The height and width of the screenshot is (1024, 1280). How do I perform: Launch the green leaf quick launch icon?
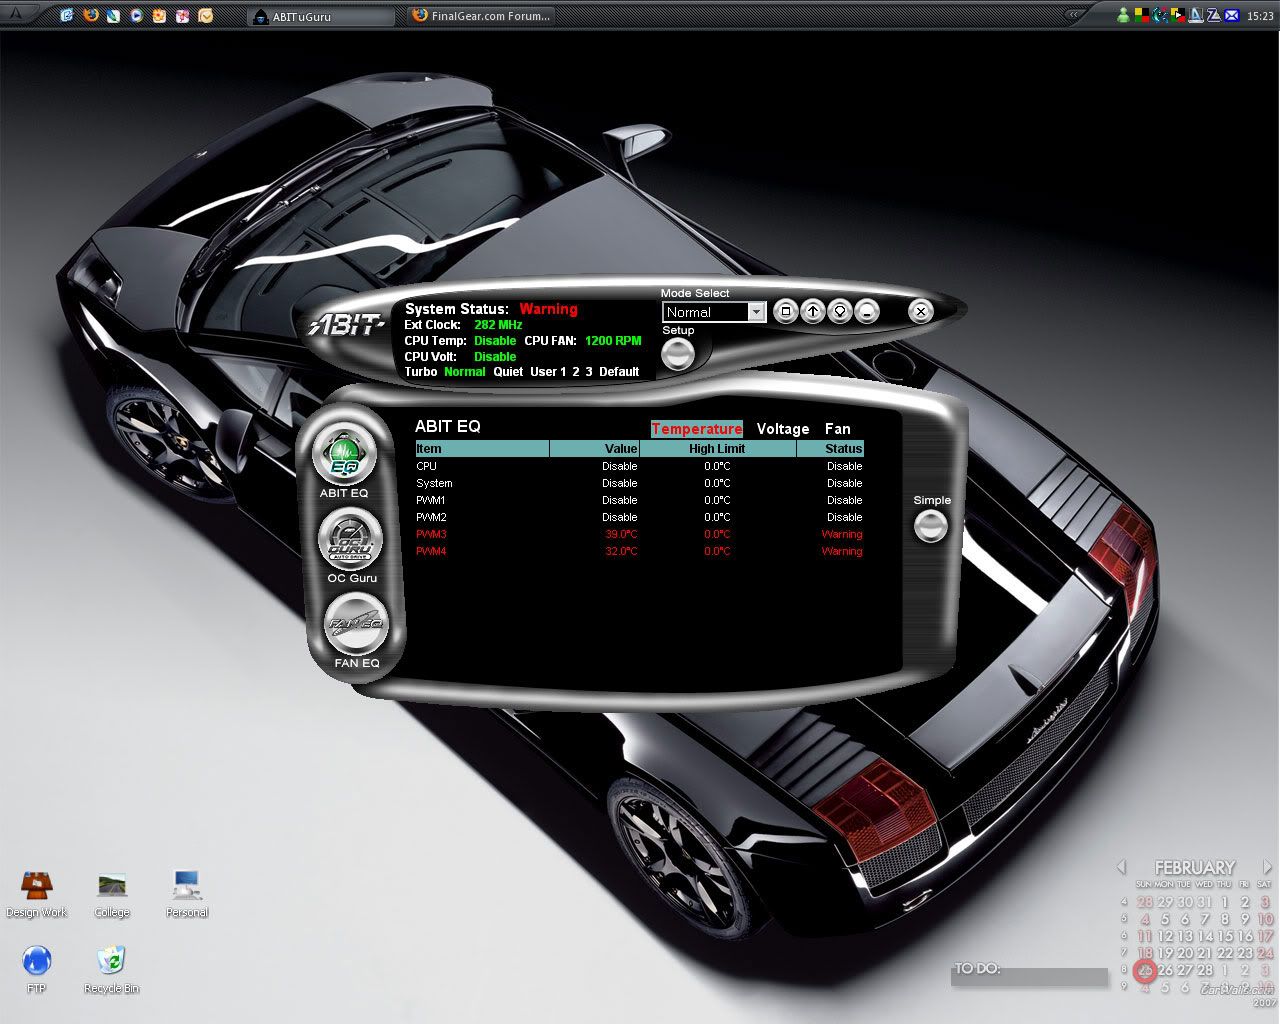113,16
